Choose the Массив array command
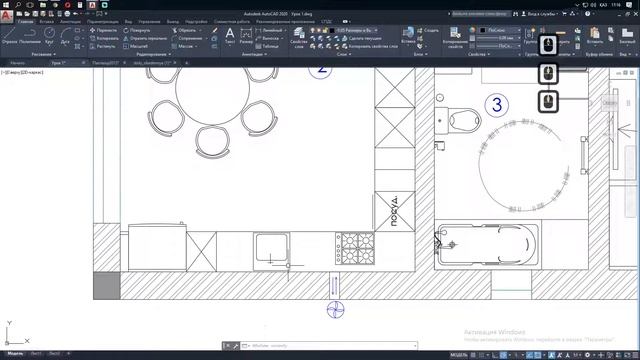This screenshot has width=640, height=360. [x=182, y=46]
